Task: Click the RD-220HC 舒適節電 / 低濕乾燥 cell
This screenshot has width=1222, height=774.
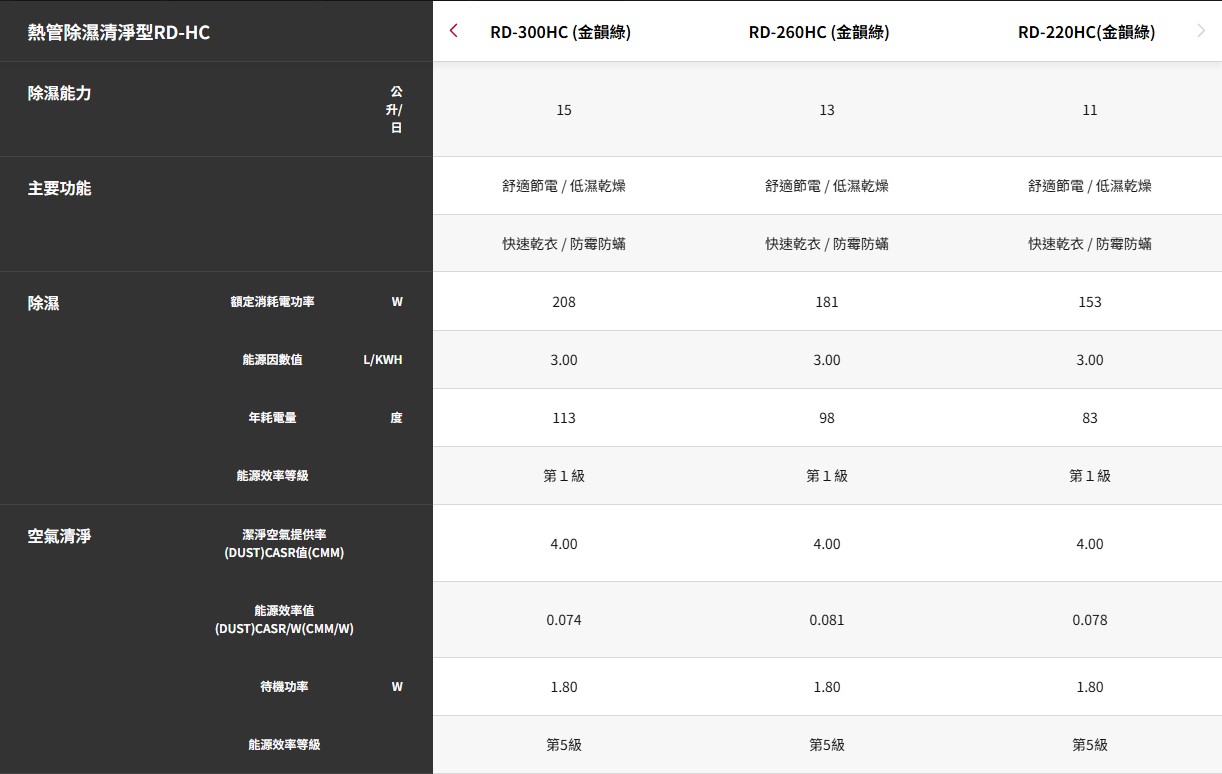Action: point(1090,186)
